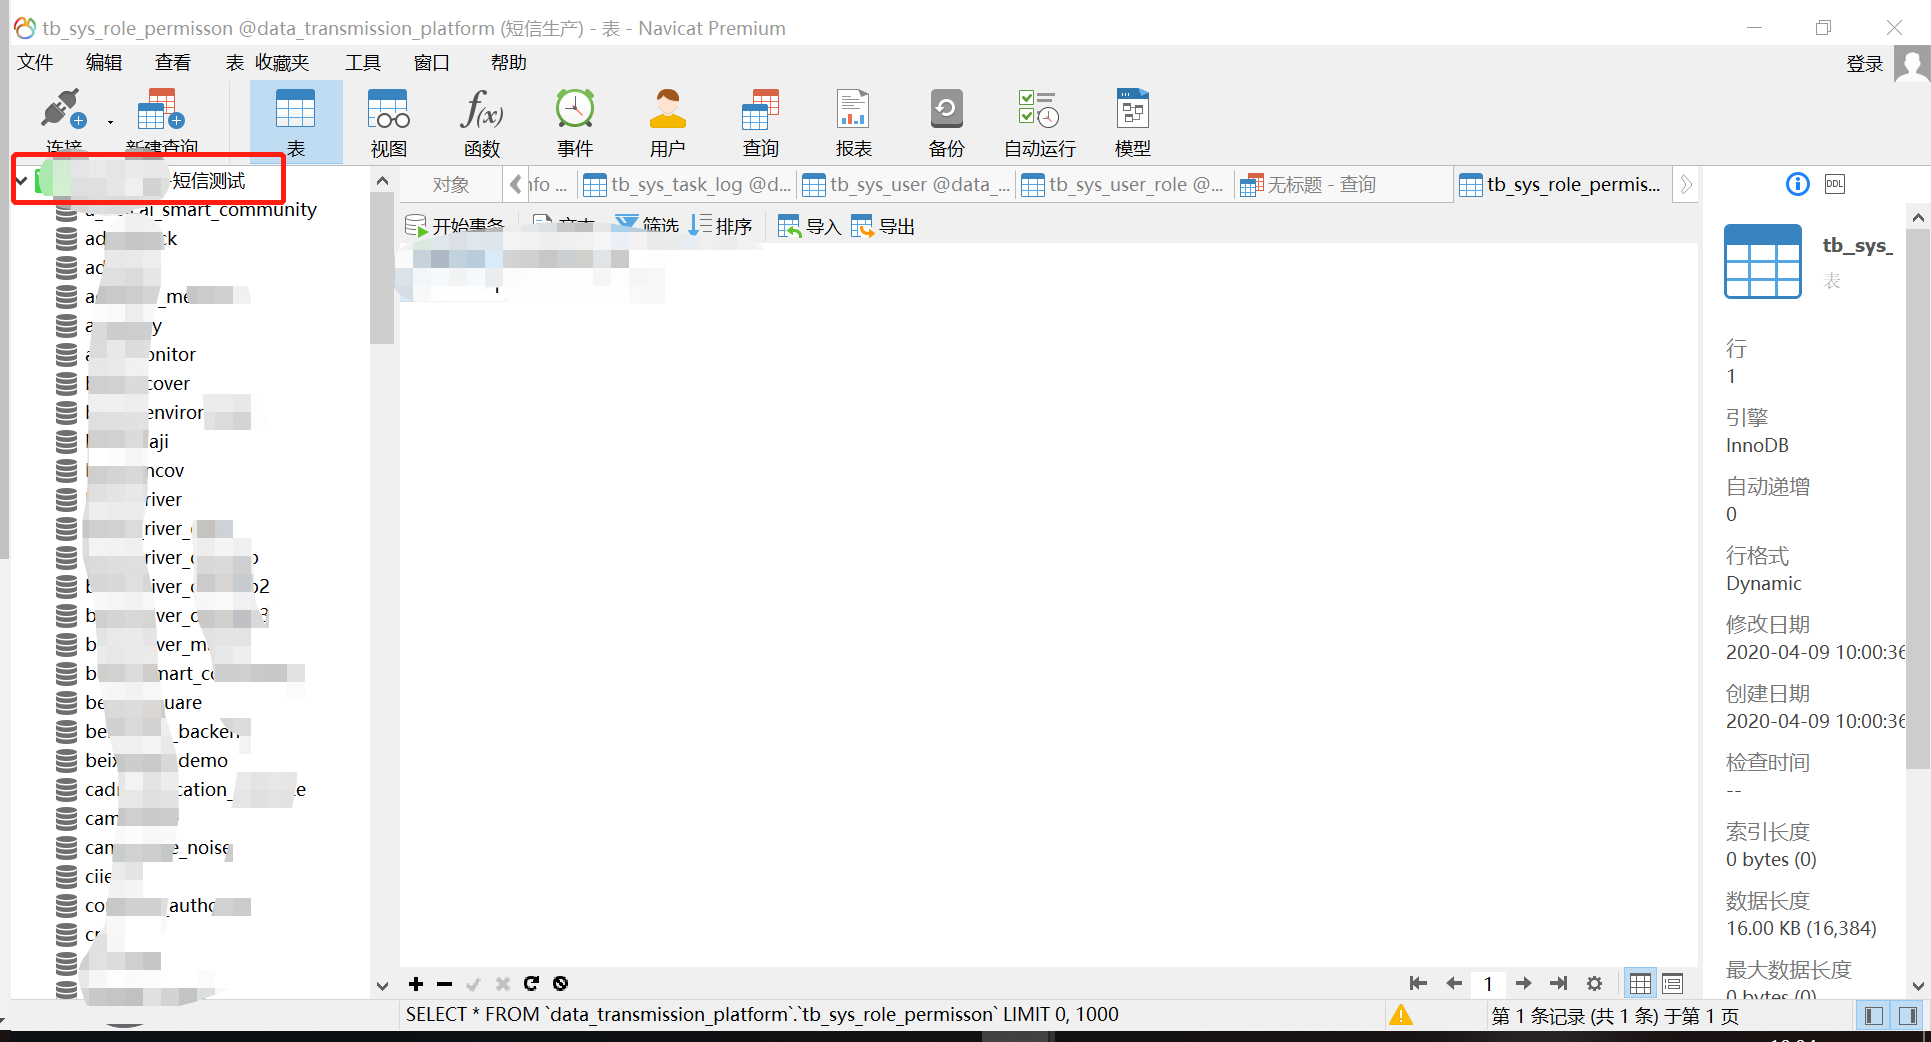1931x1042 pixels.
Task: Select the Table (表) toolbar icon
Action: [x=295, y=122]
